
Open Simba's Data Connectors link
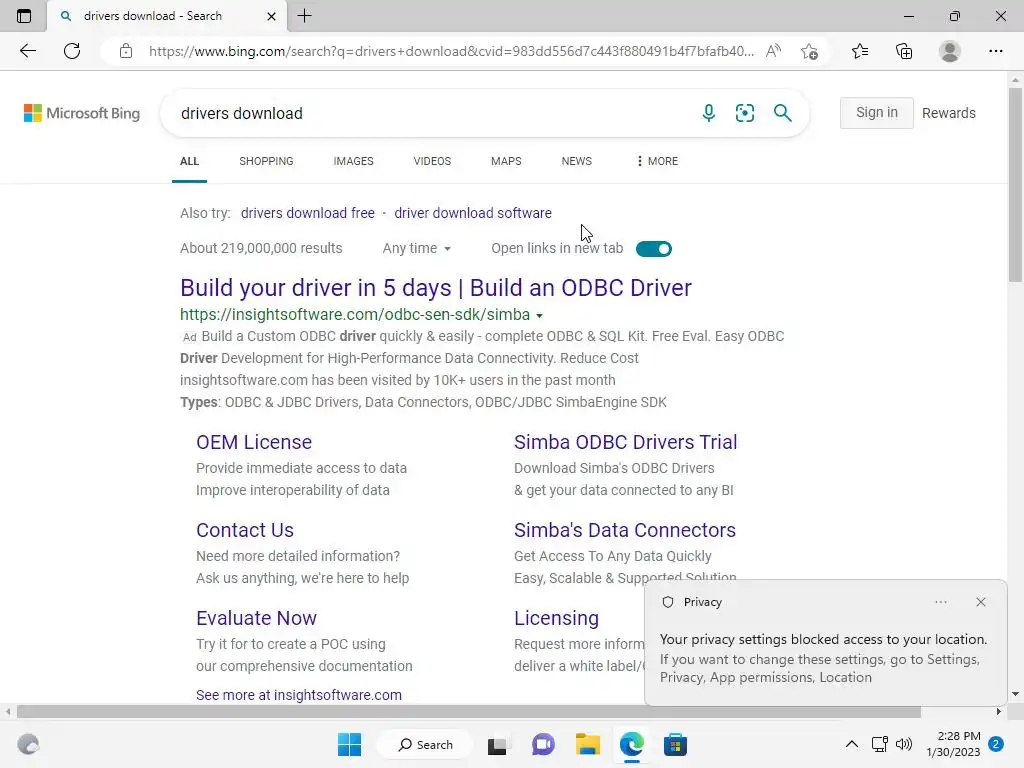[624, 530]
